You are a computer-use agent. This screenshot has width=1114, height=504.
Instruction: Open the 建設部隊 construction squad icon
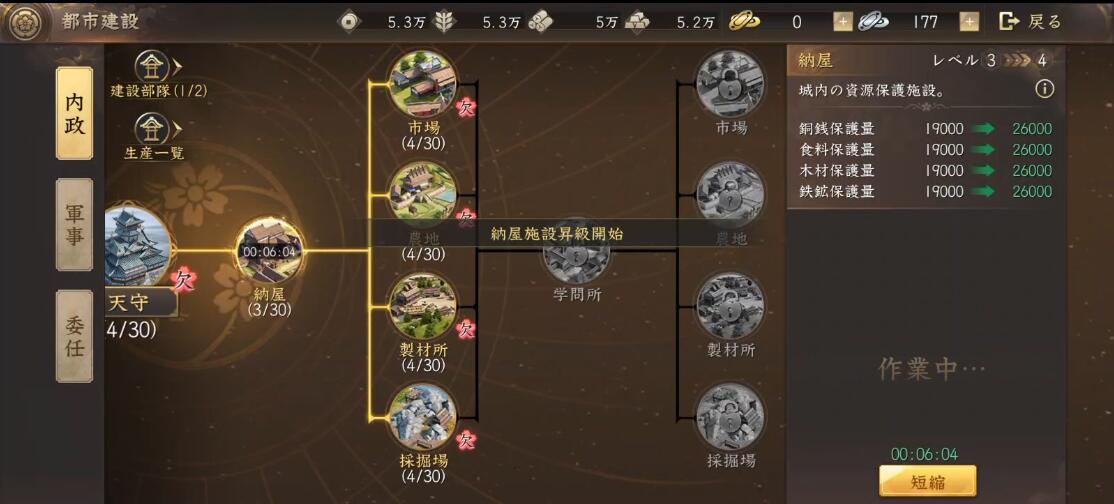point(151,67)
